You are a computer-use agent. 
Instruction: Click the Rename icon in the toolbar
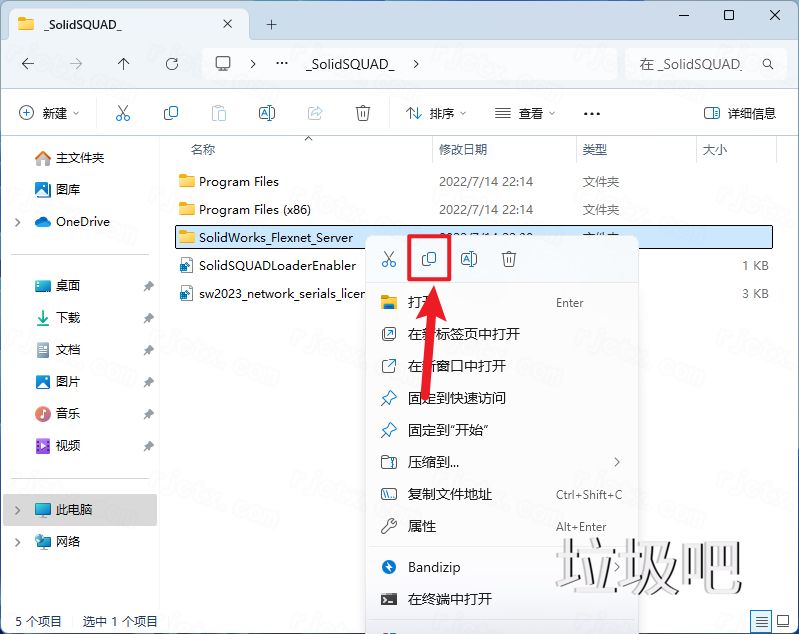[x=267, y=113]
